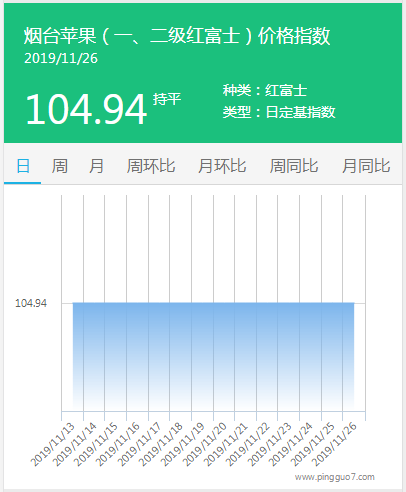Click the x-axis label 2019/11/24
Image resolution: width=406 pixels, height=492 pixels.
291,444
